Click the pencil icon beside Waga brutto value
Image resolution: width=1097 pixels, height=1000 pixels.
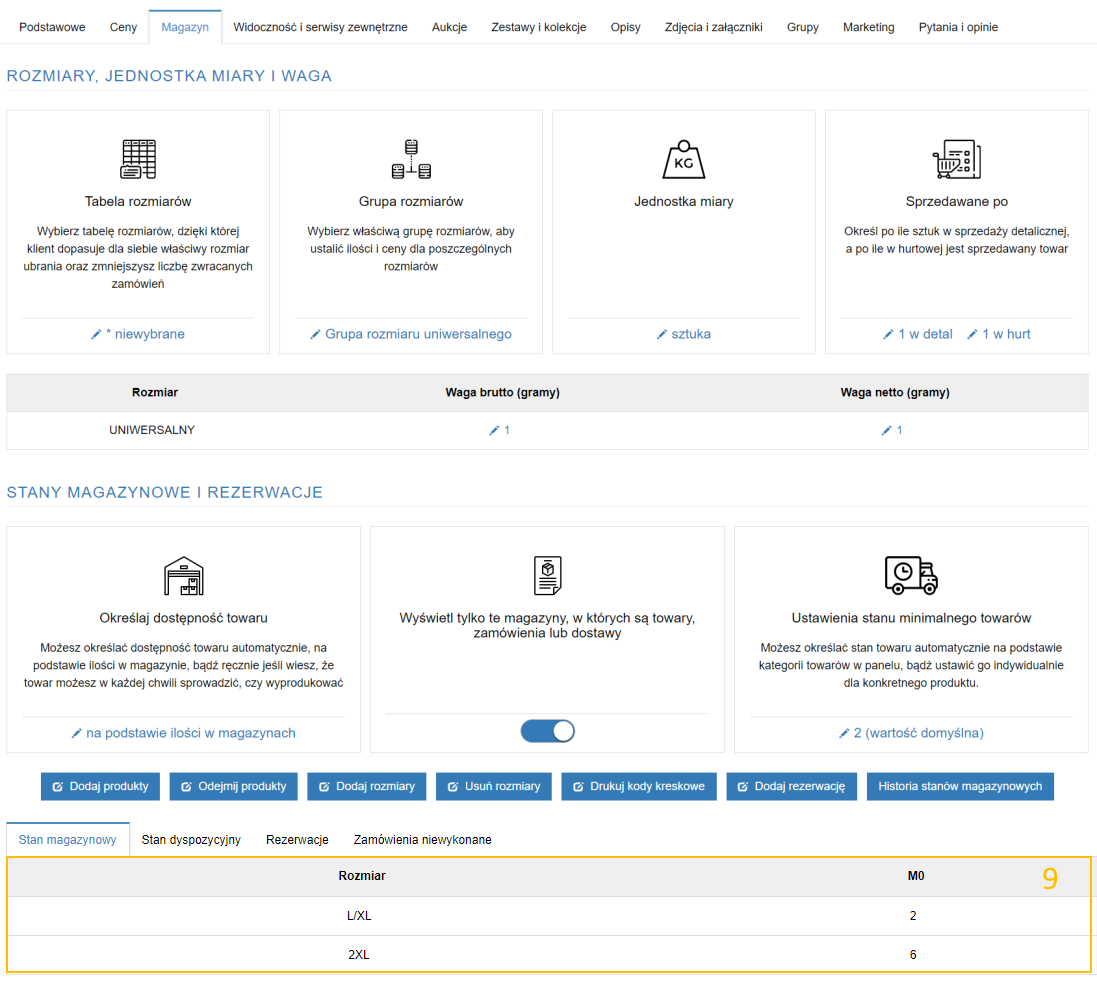pos(494,431)
